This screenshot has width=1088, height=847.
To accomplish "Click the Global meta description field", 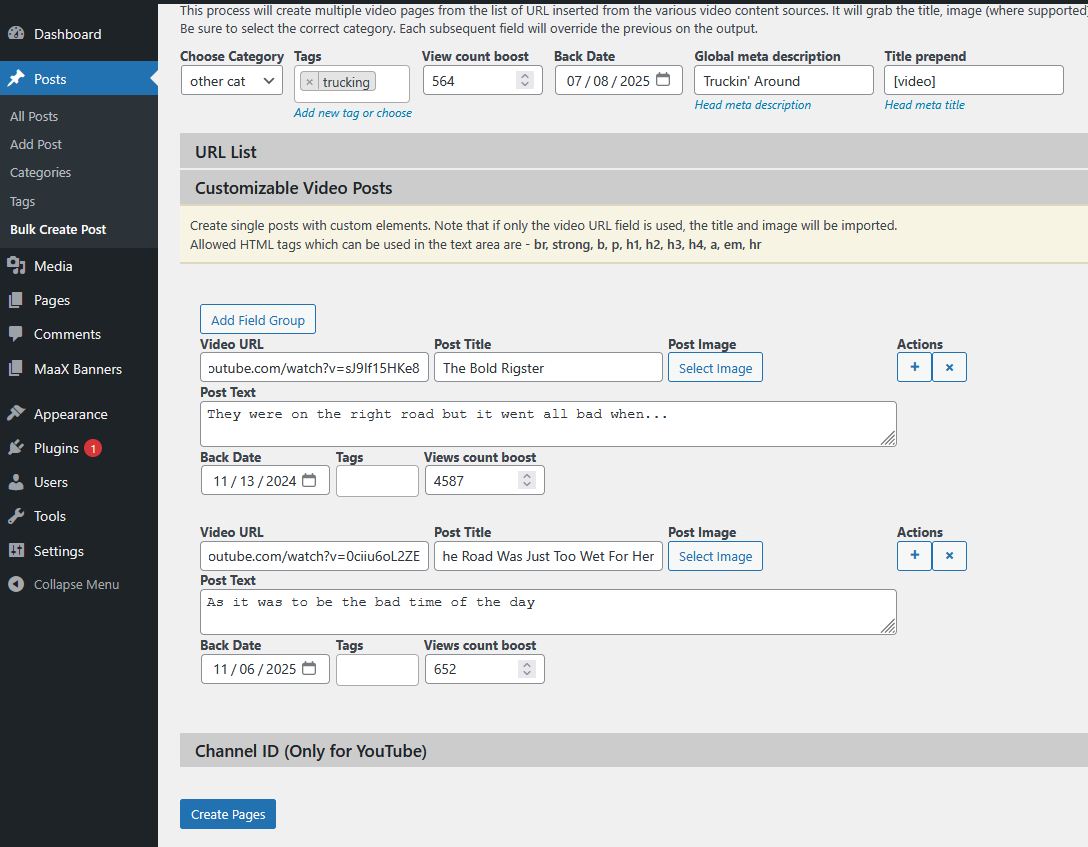I will (x=783, y=81).
